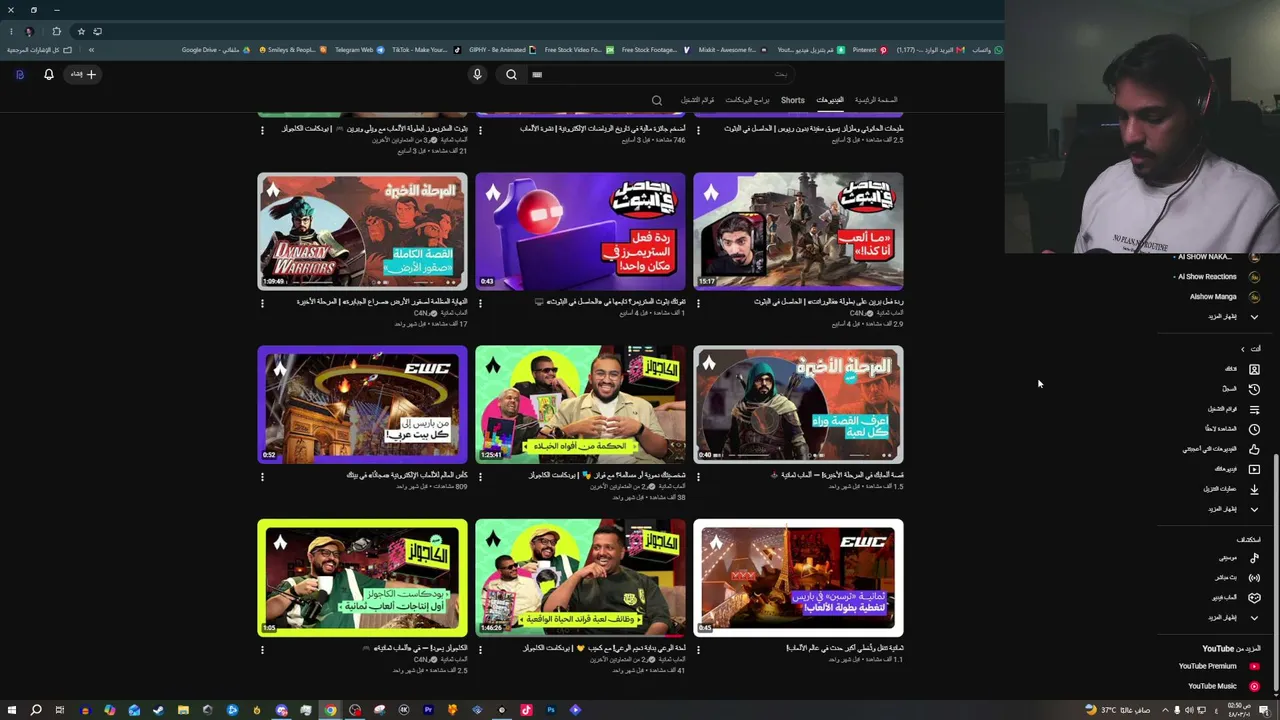Play the 1:05 yellow-background video thumbnail
Image resolution: width=1280 pixels, height=720 pixels.
tap(362, 577)
